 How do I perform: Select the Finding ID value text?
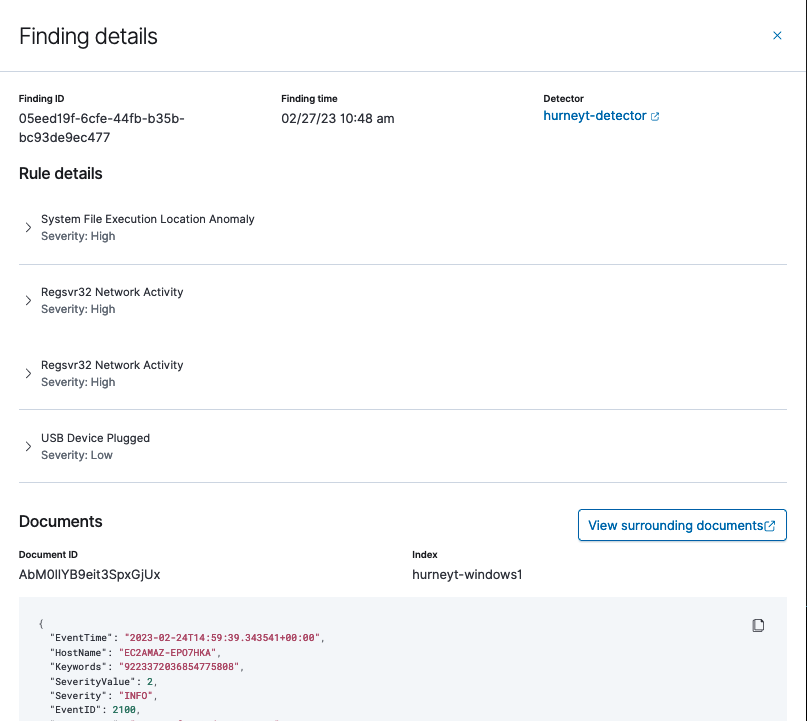[x=101, y=128]
